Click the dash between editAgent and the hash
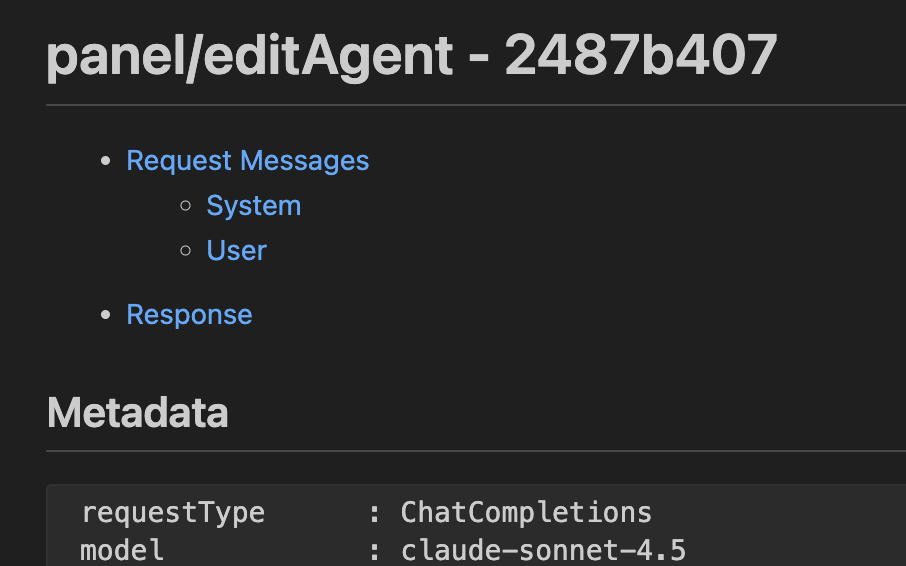The height and width of the screenshot is (566, 906). point(479,60)
